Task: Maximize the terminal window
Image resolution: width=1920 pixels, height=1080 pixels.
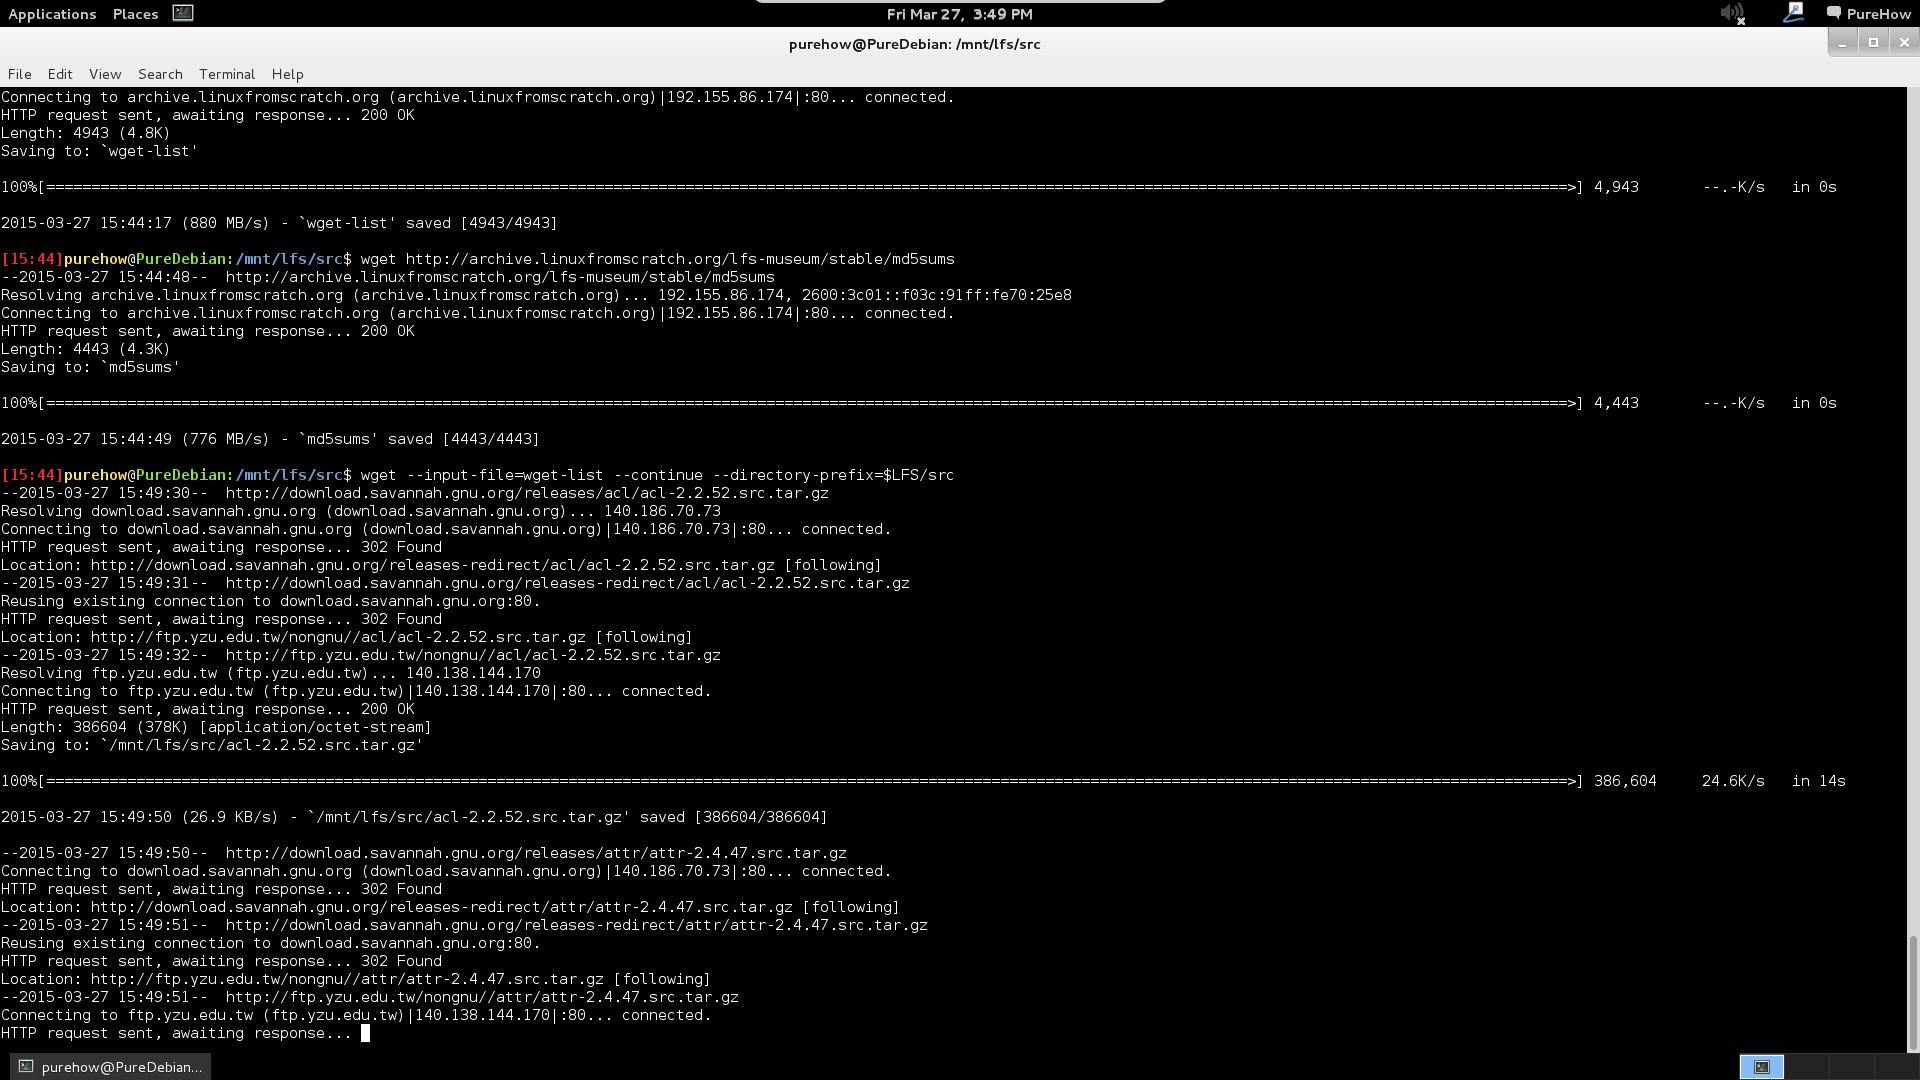Action: coord(1873,42)
